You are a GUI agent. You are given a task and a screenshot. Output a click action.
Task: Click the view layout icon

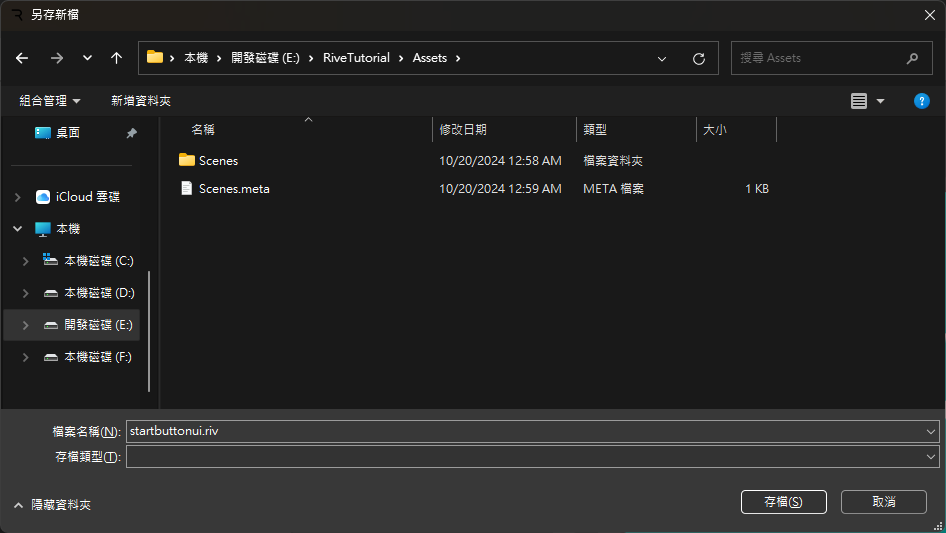click(858, 101)
